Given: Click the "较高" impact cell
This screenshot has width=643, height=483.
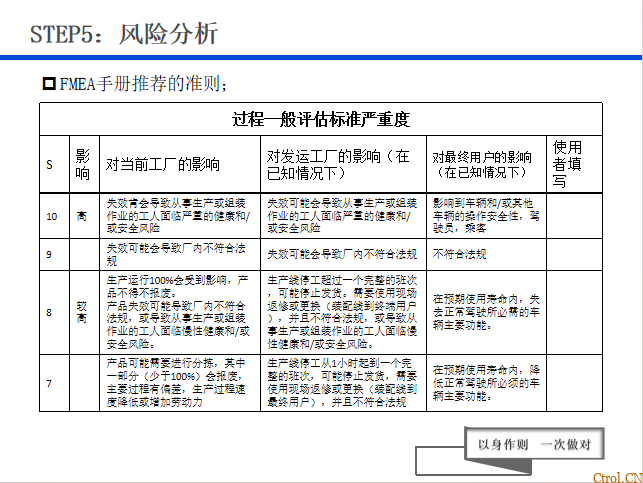Looking at the screenshot, I should click(82, 312).
